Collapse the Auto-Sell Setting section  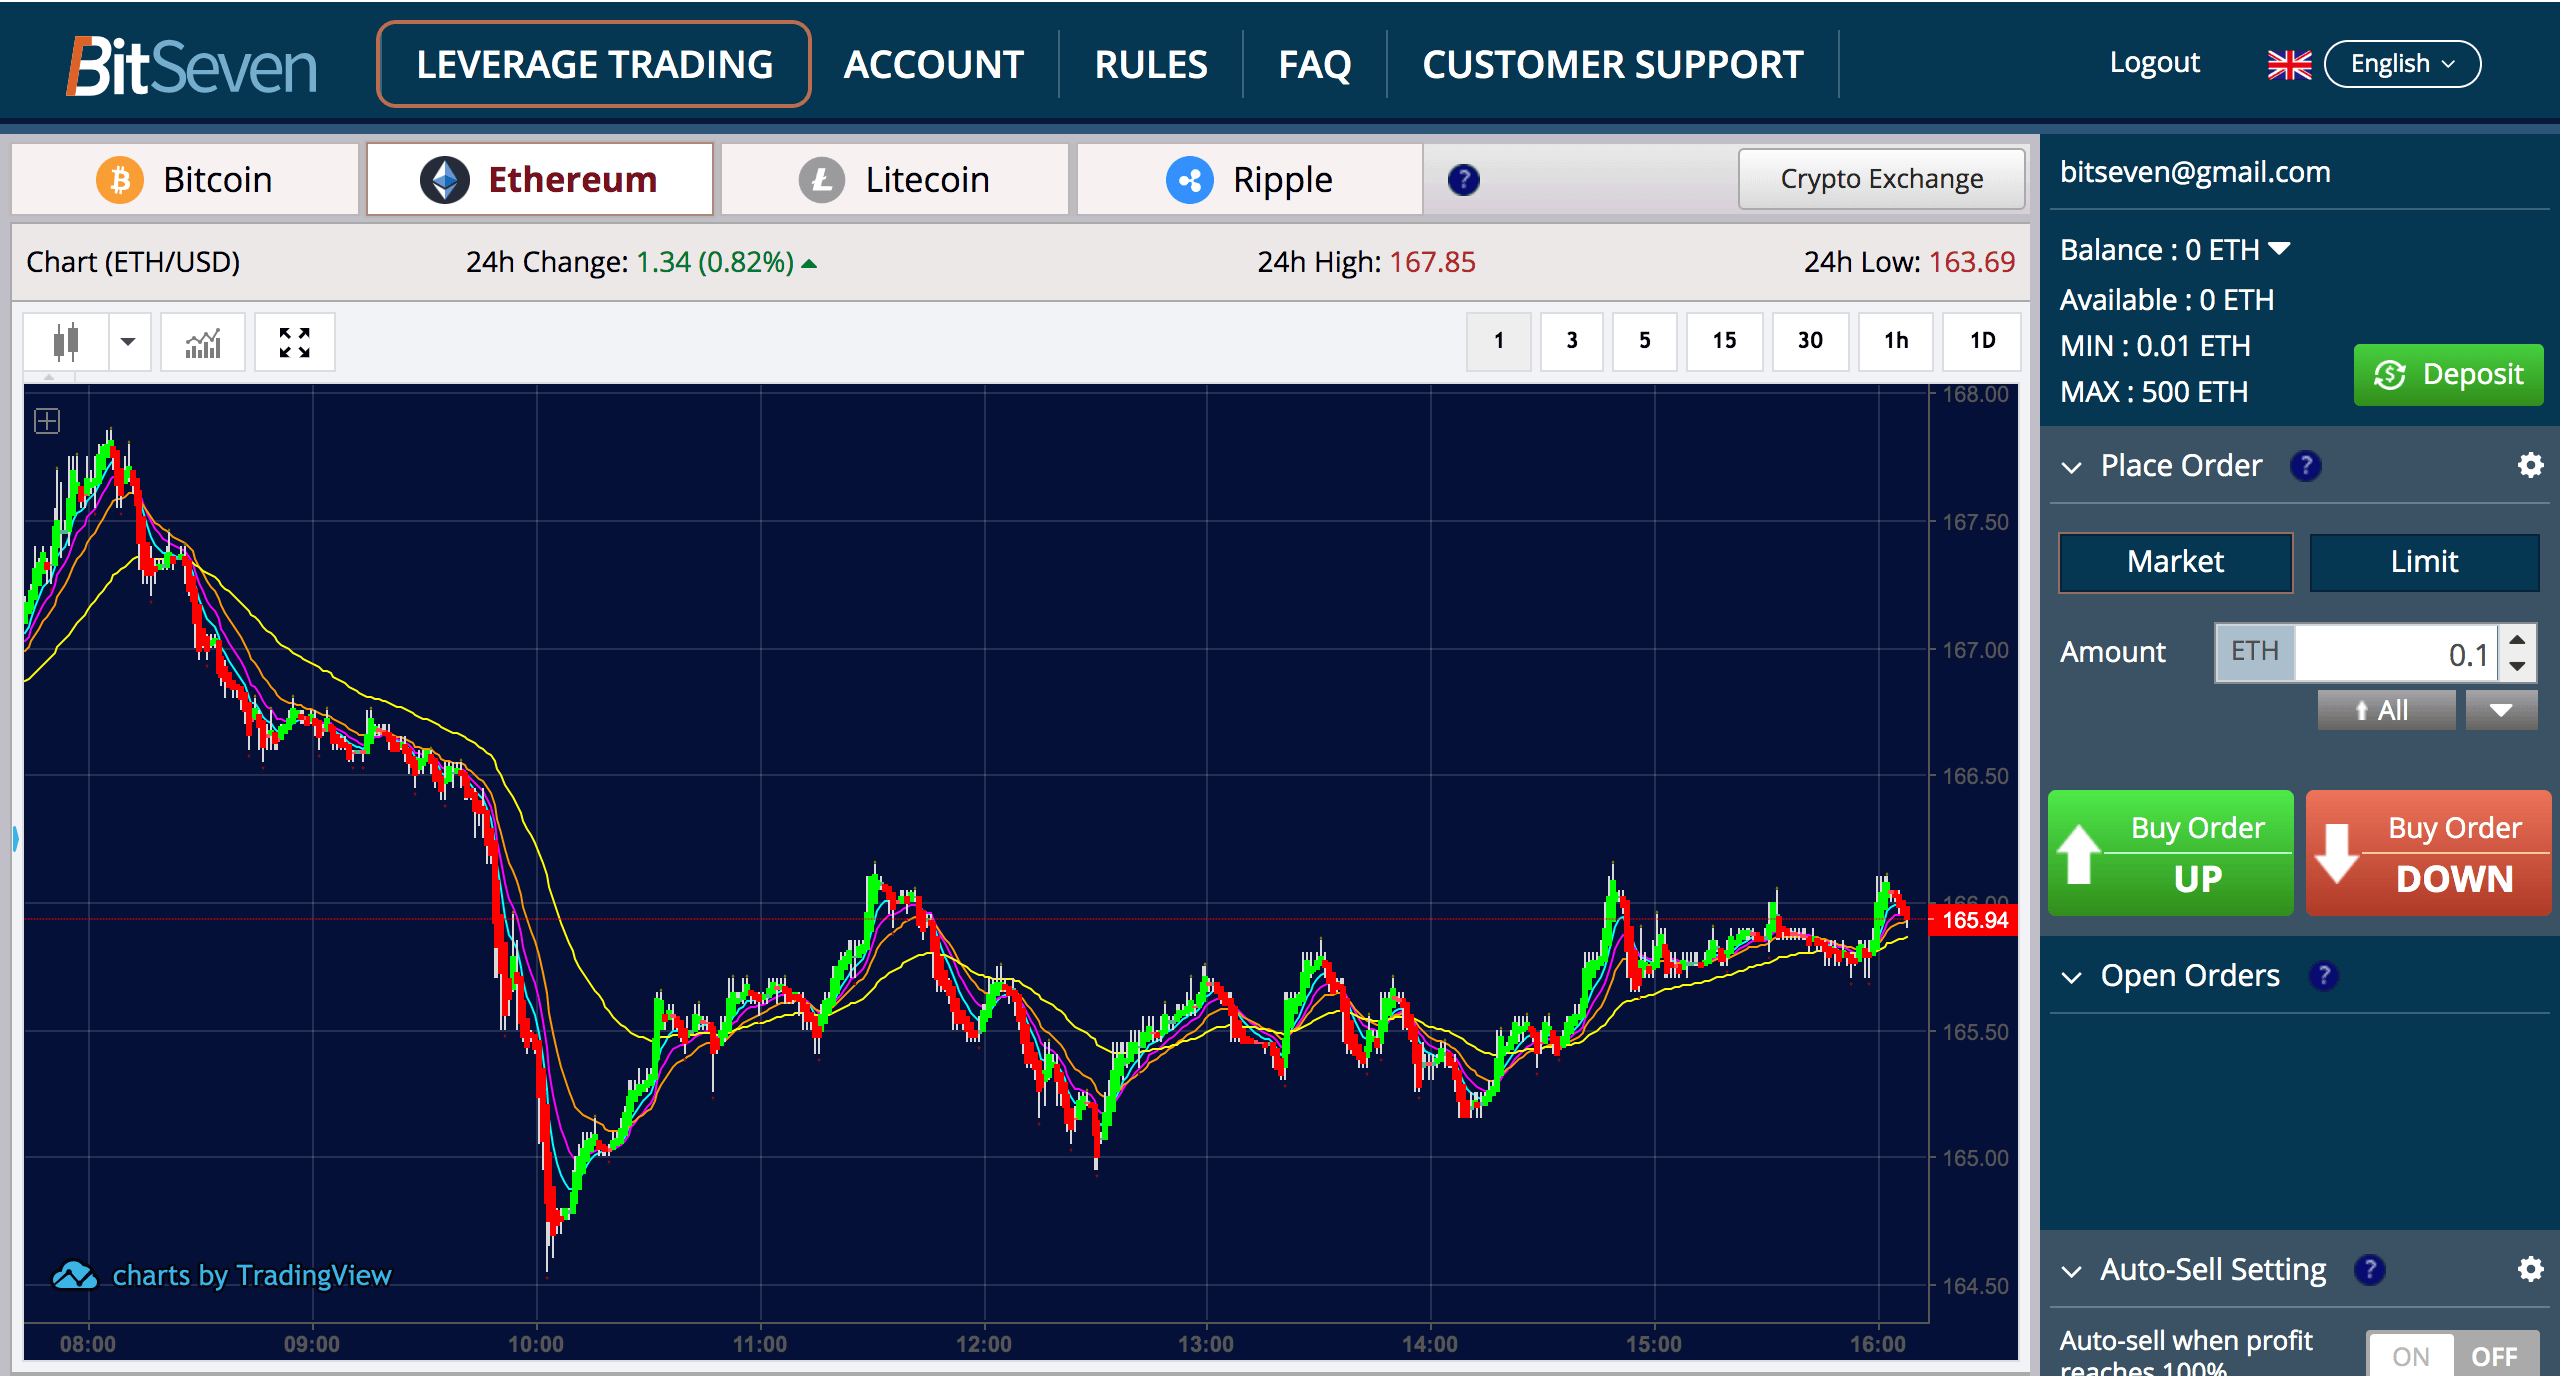2072,1271
